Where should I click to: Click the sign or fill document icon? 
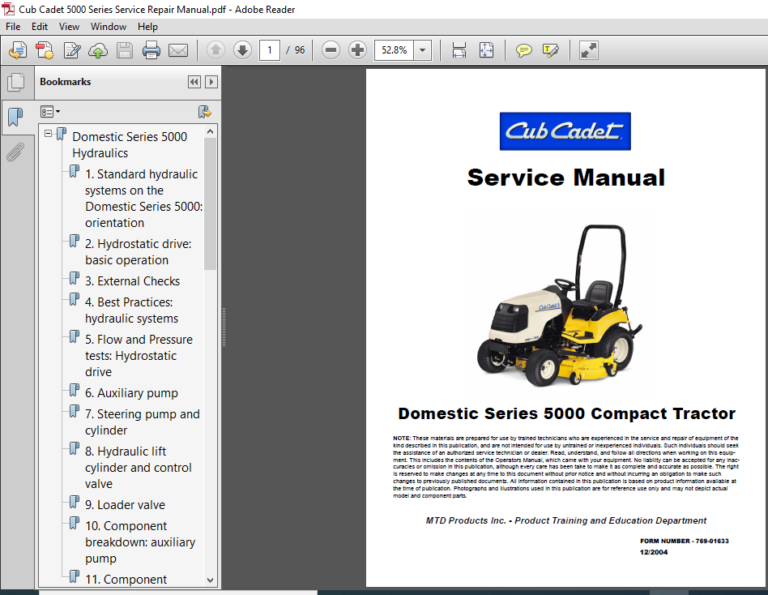(72, 50)
